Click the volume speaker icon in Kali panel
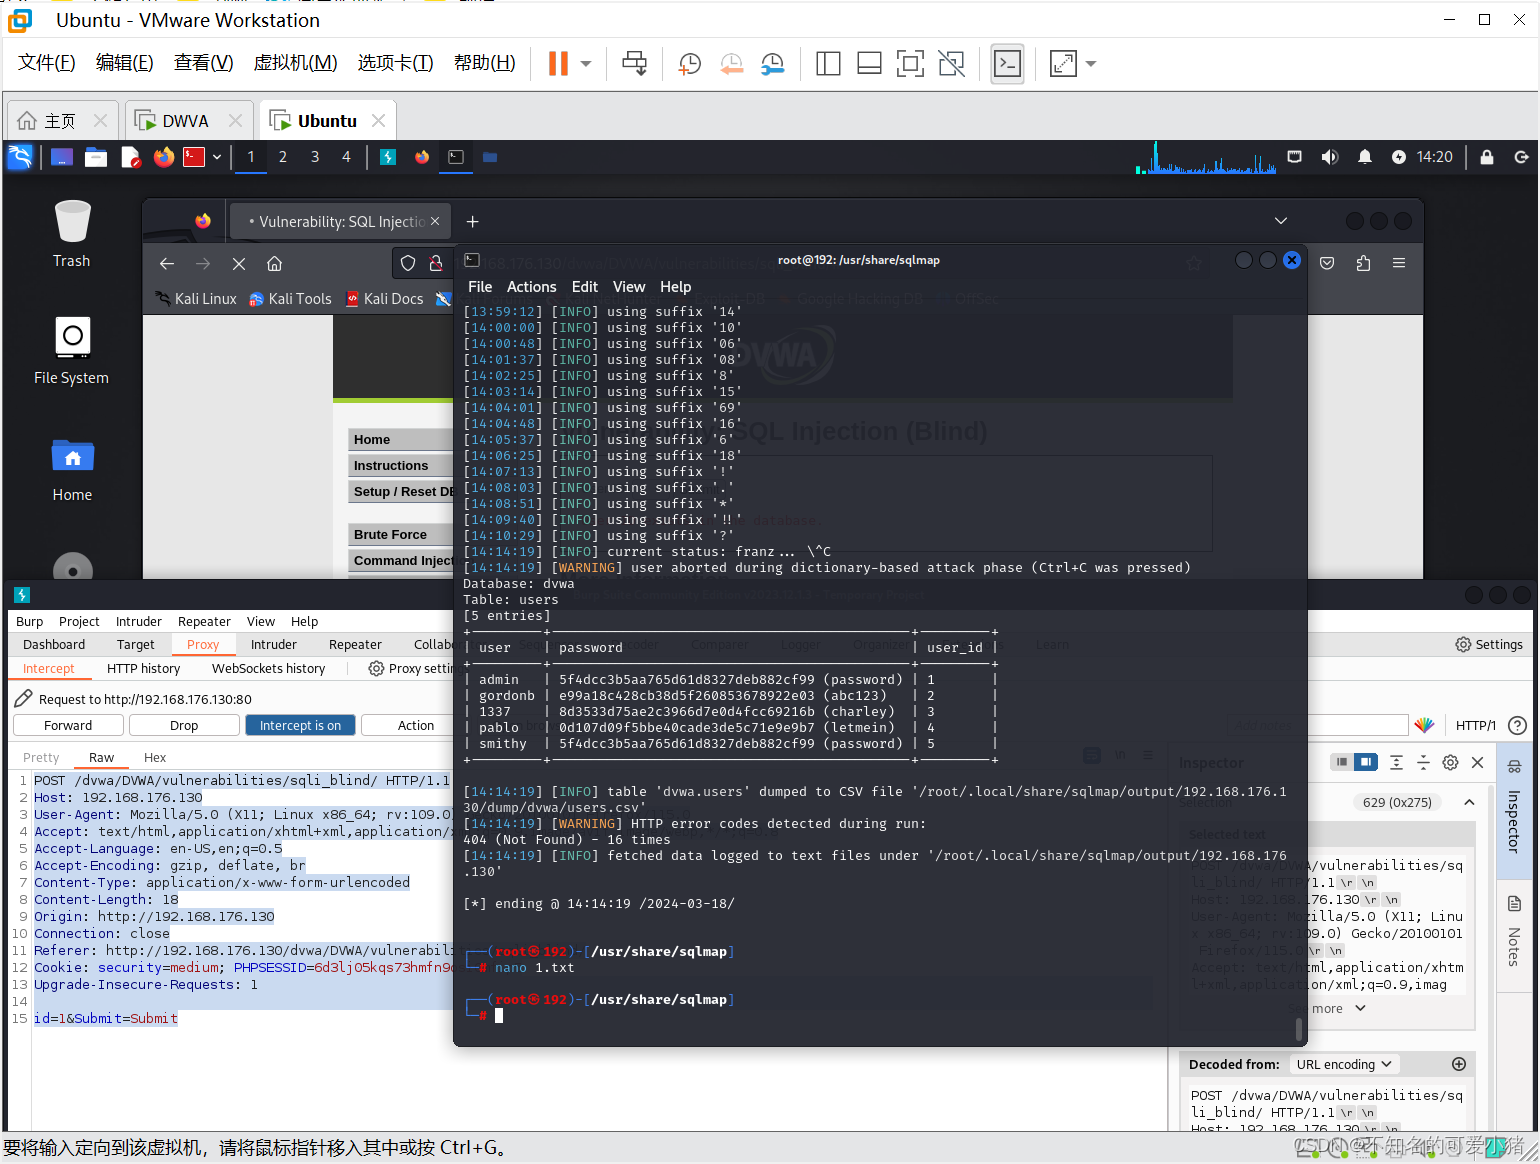This screenshot has width=1540, height=1164. pyautogui.click(x=1329, y=157)
